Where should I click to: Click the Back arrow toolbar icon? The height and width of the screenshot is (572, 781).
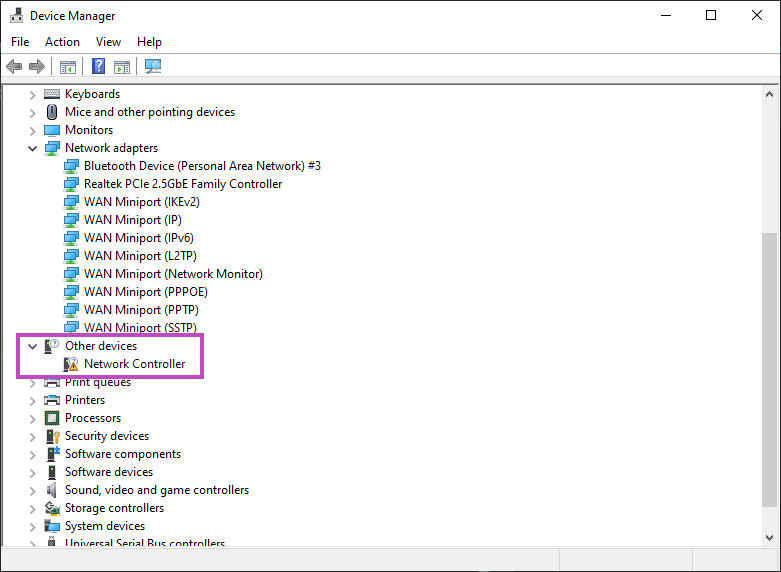coord(14,66)
